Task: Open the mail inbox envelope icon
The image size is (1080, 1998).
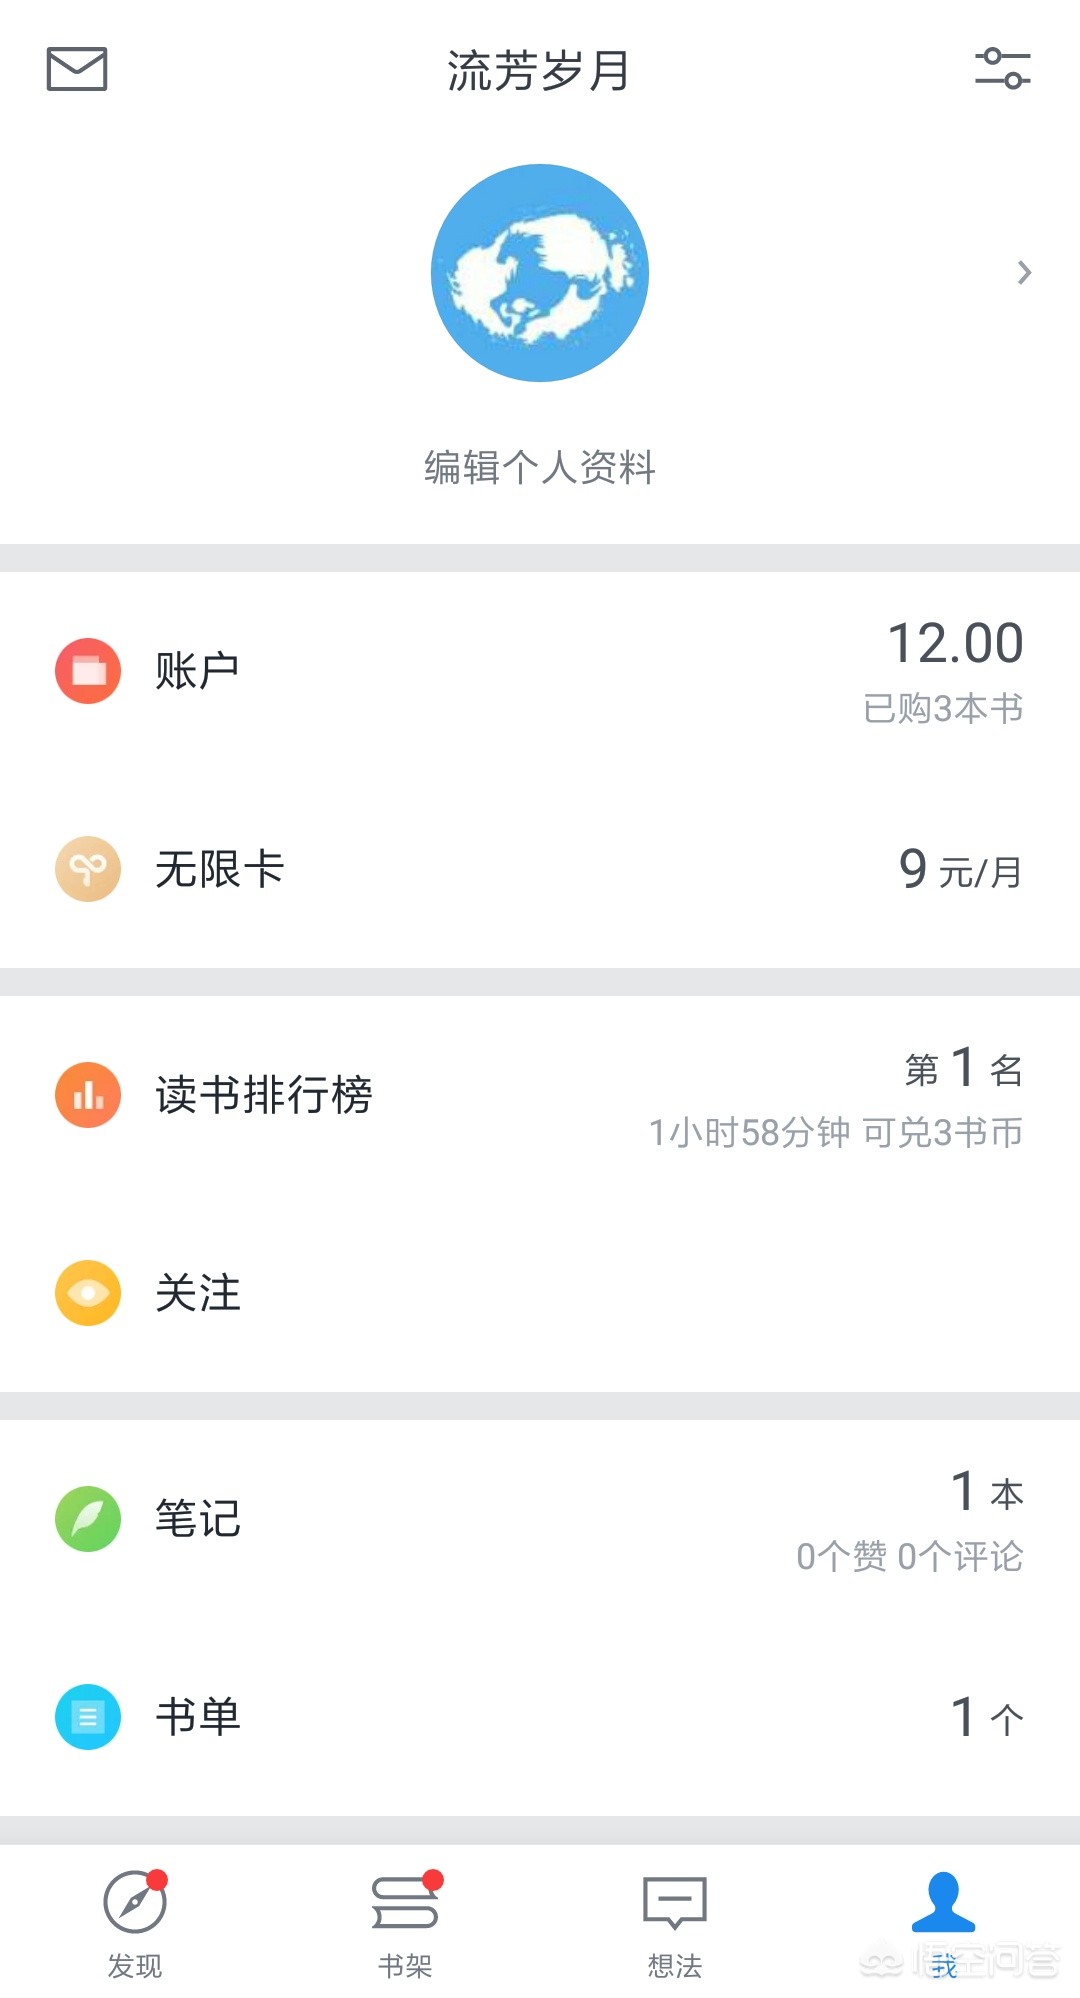Action: pyautogui.click(x=77, y=69)
